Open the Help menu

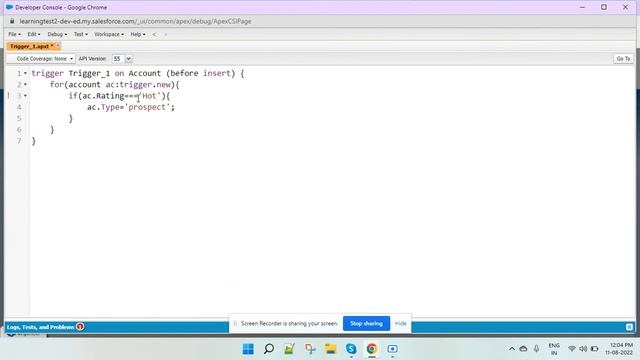[138, 34]
